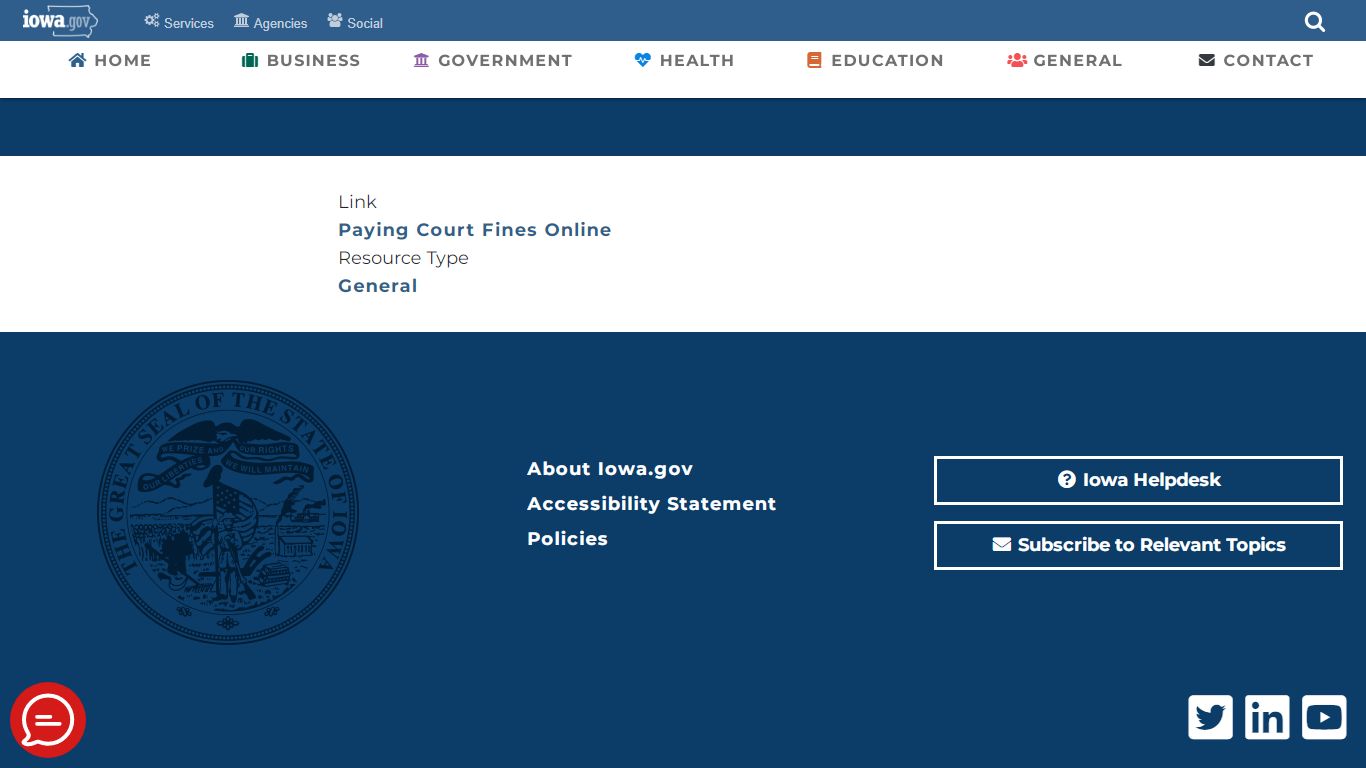This screenshot has width=1366, height=768.
Task: Open the Services link in top bar
Action: tap(179, 22)
